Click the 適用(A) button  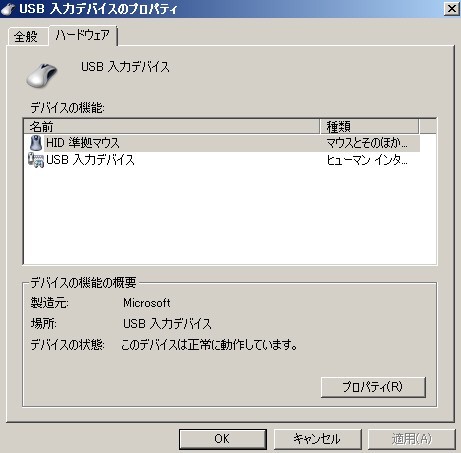click(x=412, y=439)
